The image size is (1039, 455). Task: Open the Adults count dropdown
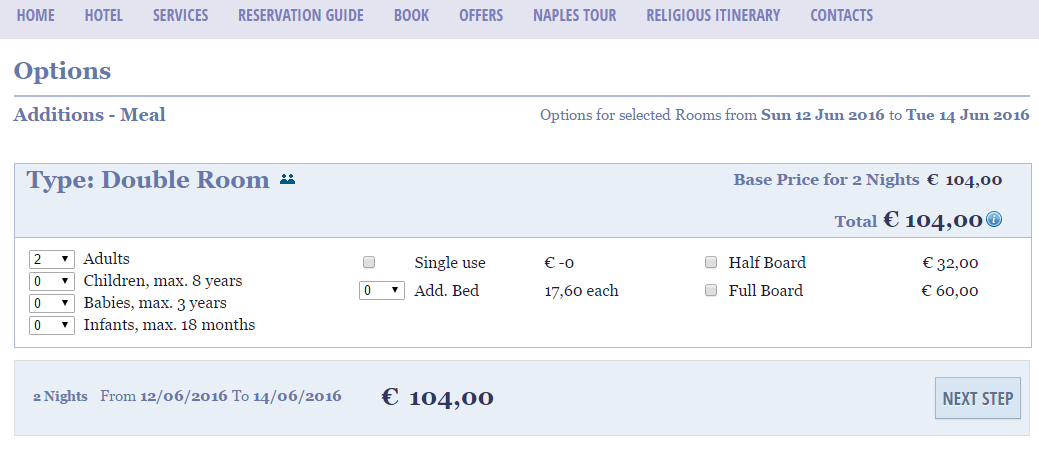52,259
